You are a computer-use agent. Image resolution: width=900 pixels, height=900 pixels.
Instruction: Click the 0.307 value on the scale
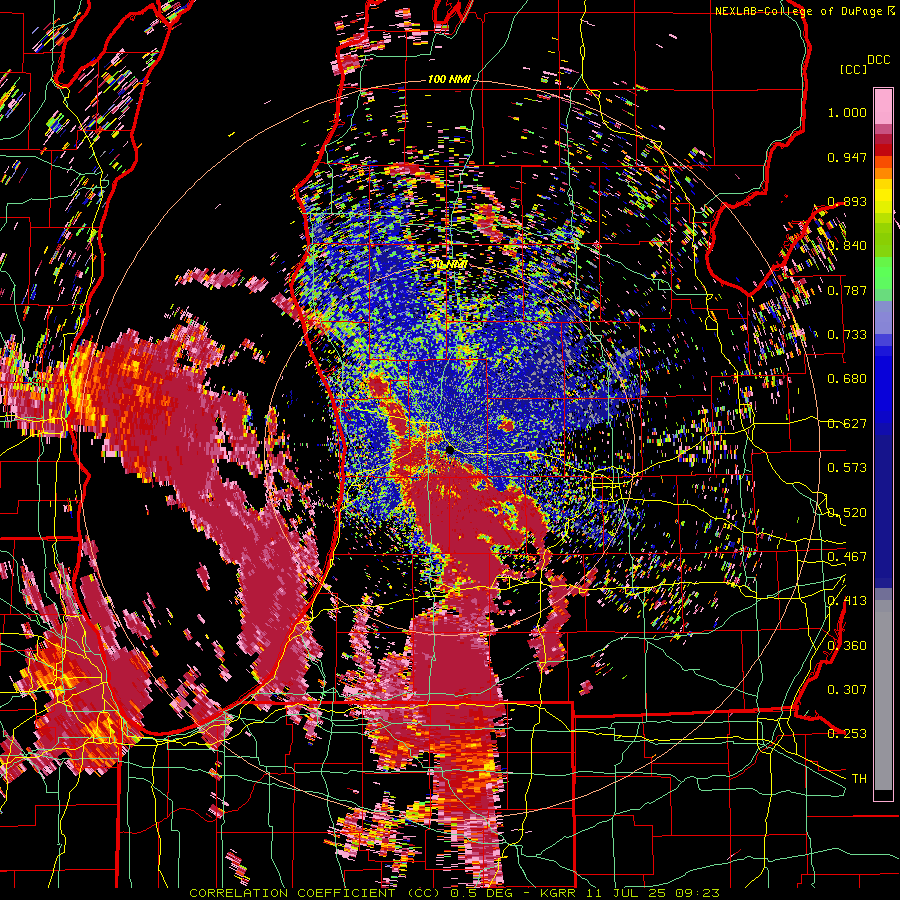[x=847, y=690]
